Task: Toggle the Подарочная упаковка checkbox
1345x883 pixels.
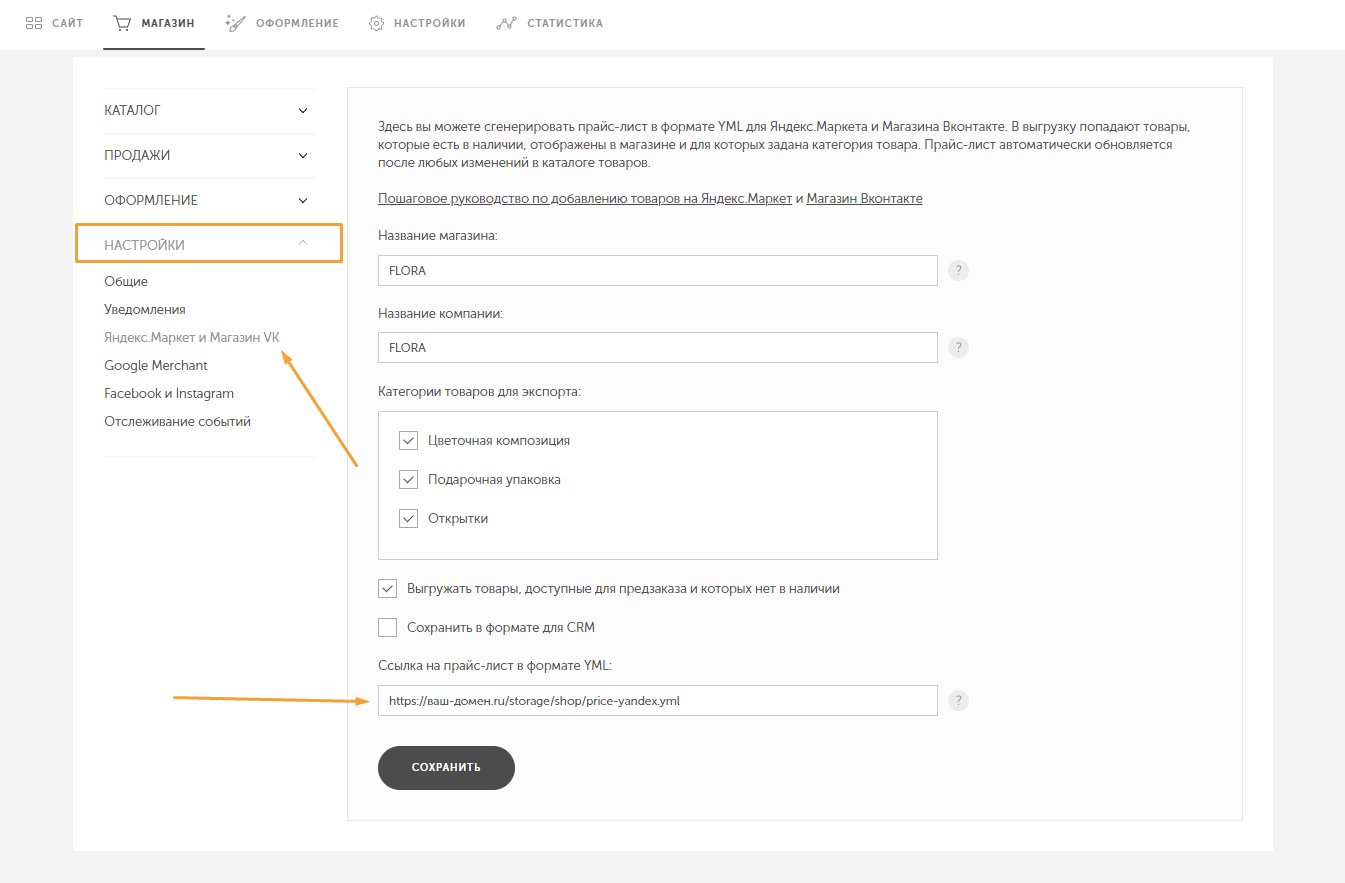Action: coord(408,480)
